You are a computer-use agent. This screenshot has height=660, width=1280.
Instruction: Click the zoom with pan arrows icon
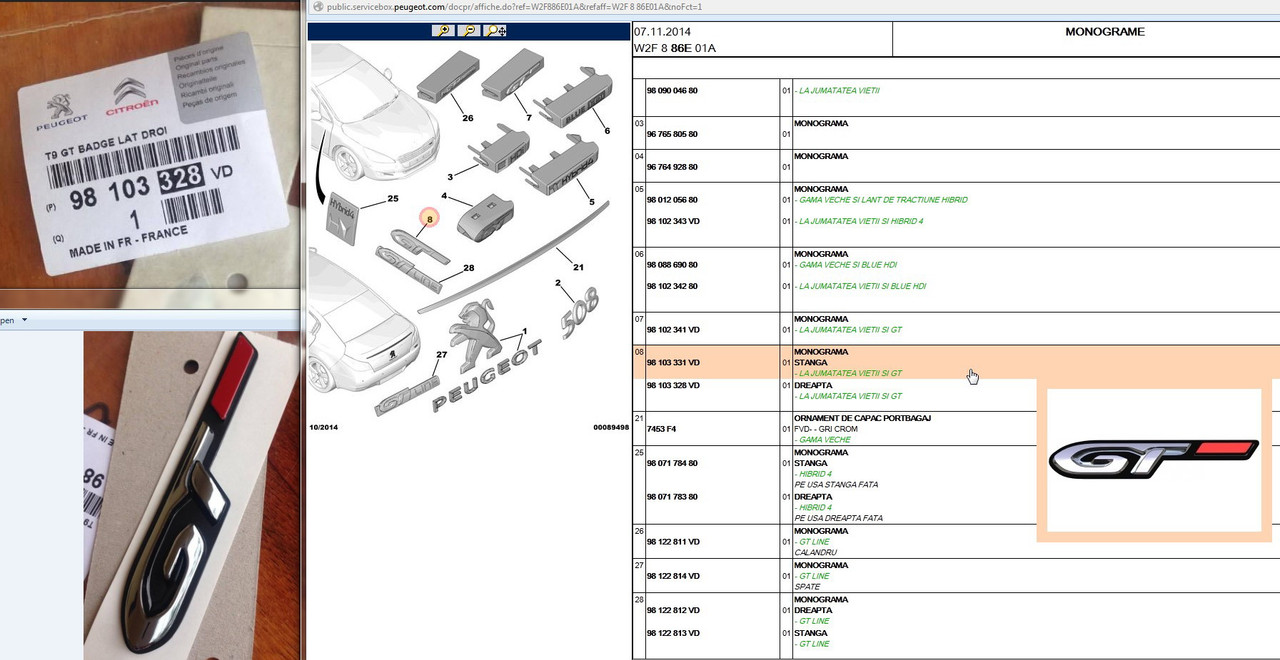tap(496, 31)
